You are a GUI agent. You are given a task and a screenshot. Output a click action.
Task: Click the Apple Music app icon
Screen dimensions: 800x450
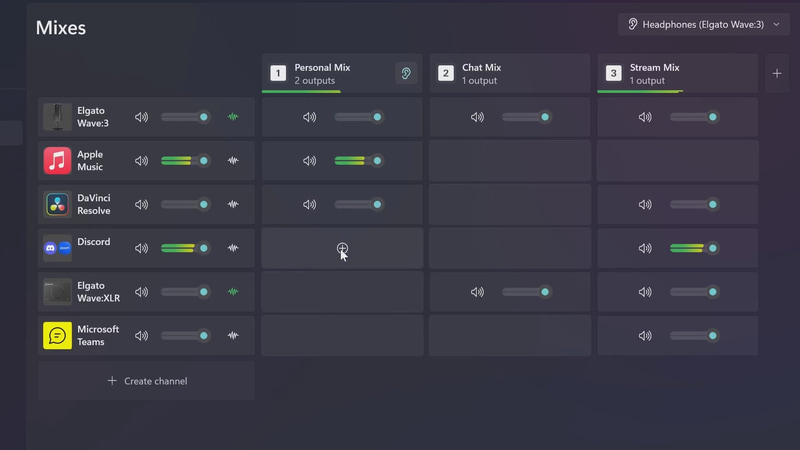(57, 161)
